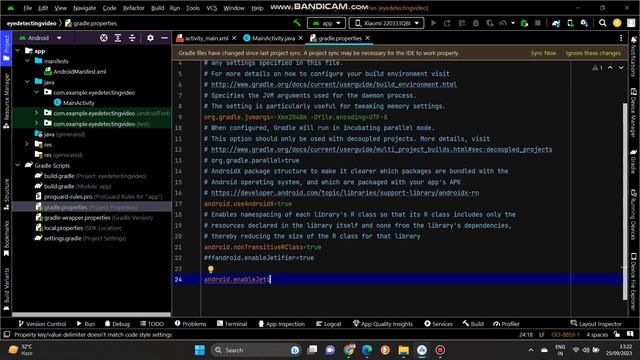The image size is (640, 360).
Task: Open the VCS menu
Action: click(211, 8)
